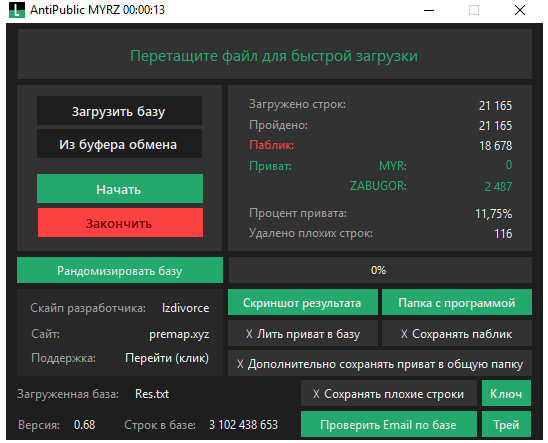Click the 0% progress bar
548x443 pixels.
click(380, 270)
